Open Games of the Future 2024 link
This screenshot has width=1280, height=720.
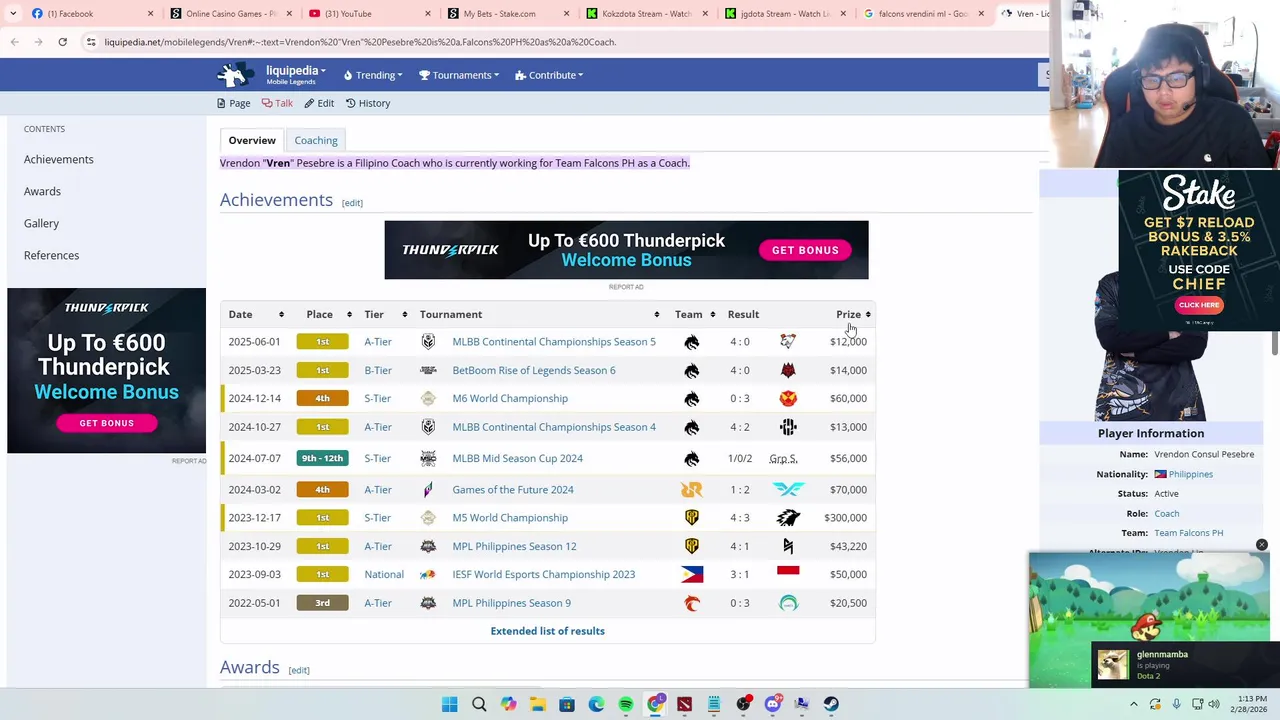(x=513, y=490)
